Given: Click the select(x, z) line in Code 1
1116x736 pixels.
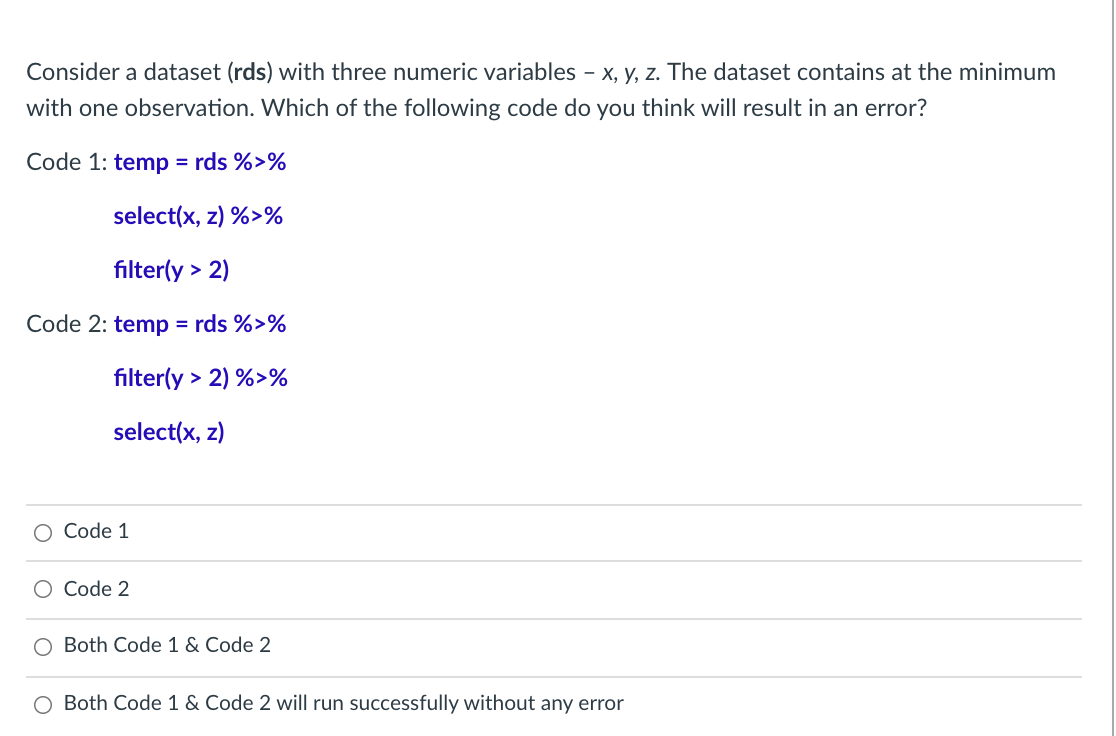Looking at the screenshot, I should point(198,216).
